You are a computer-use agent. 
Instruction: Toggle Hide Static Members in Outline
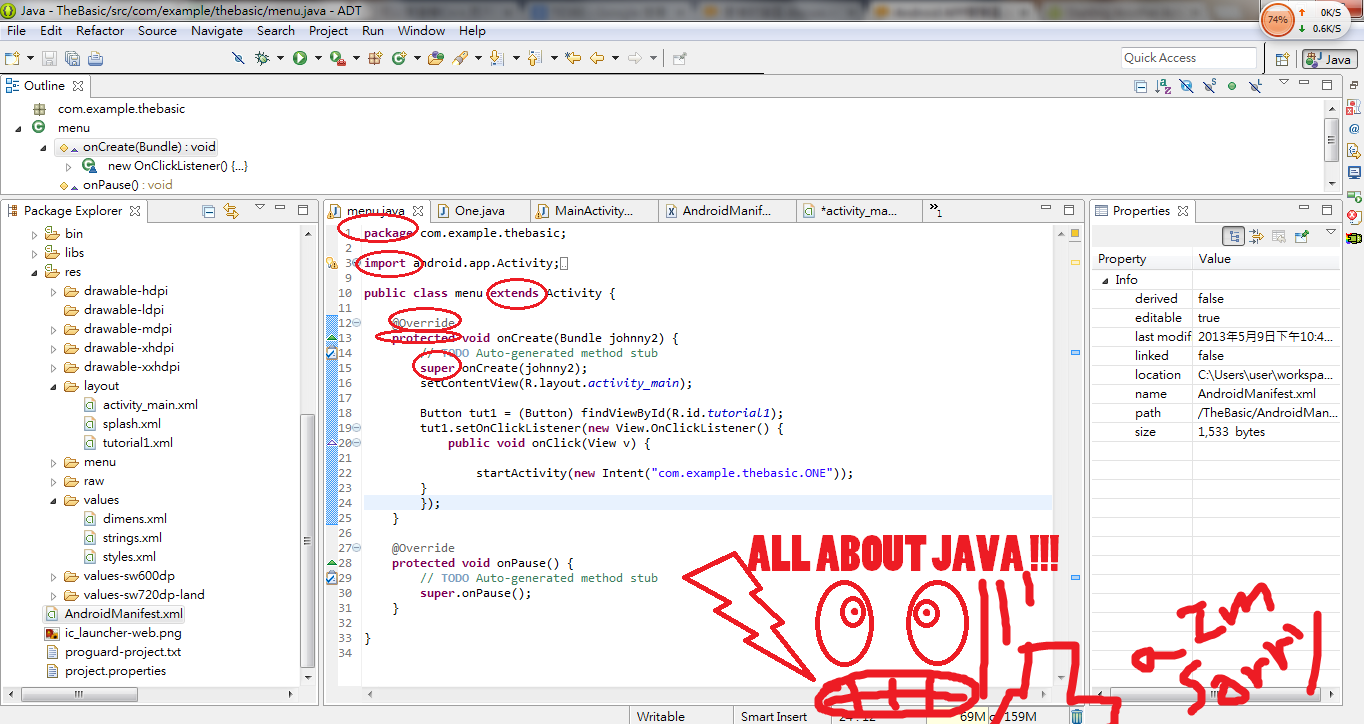coord(1209,86)
